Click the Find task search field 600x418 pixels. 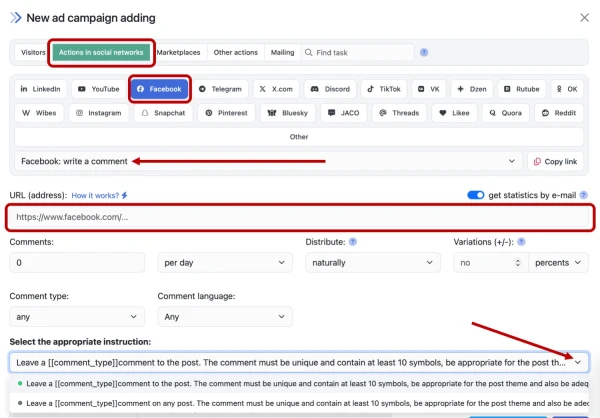358,52
